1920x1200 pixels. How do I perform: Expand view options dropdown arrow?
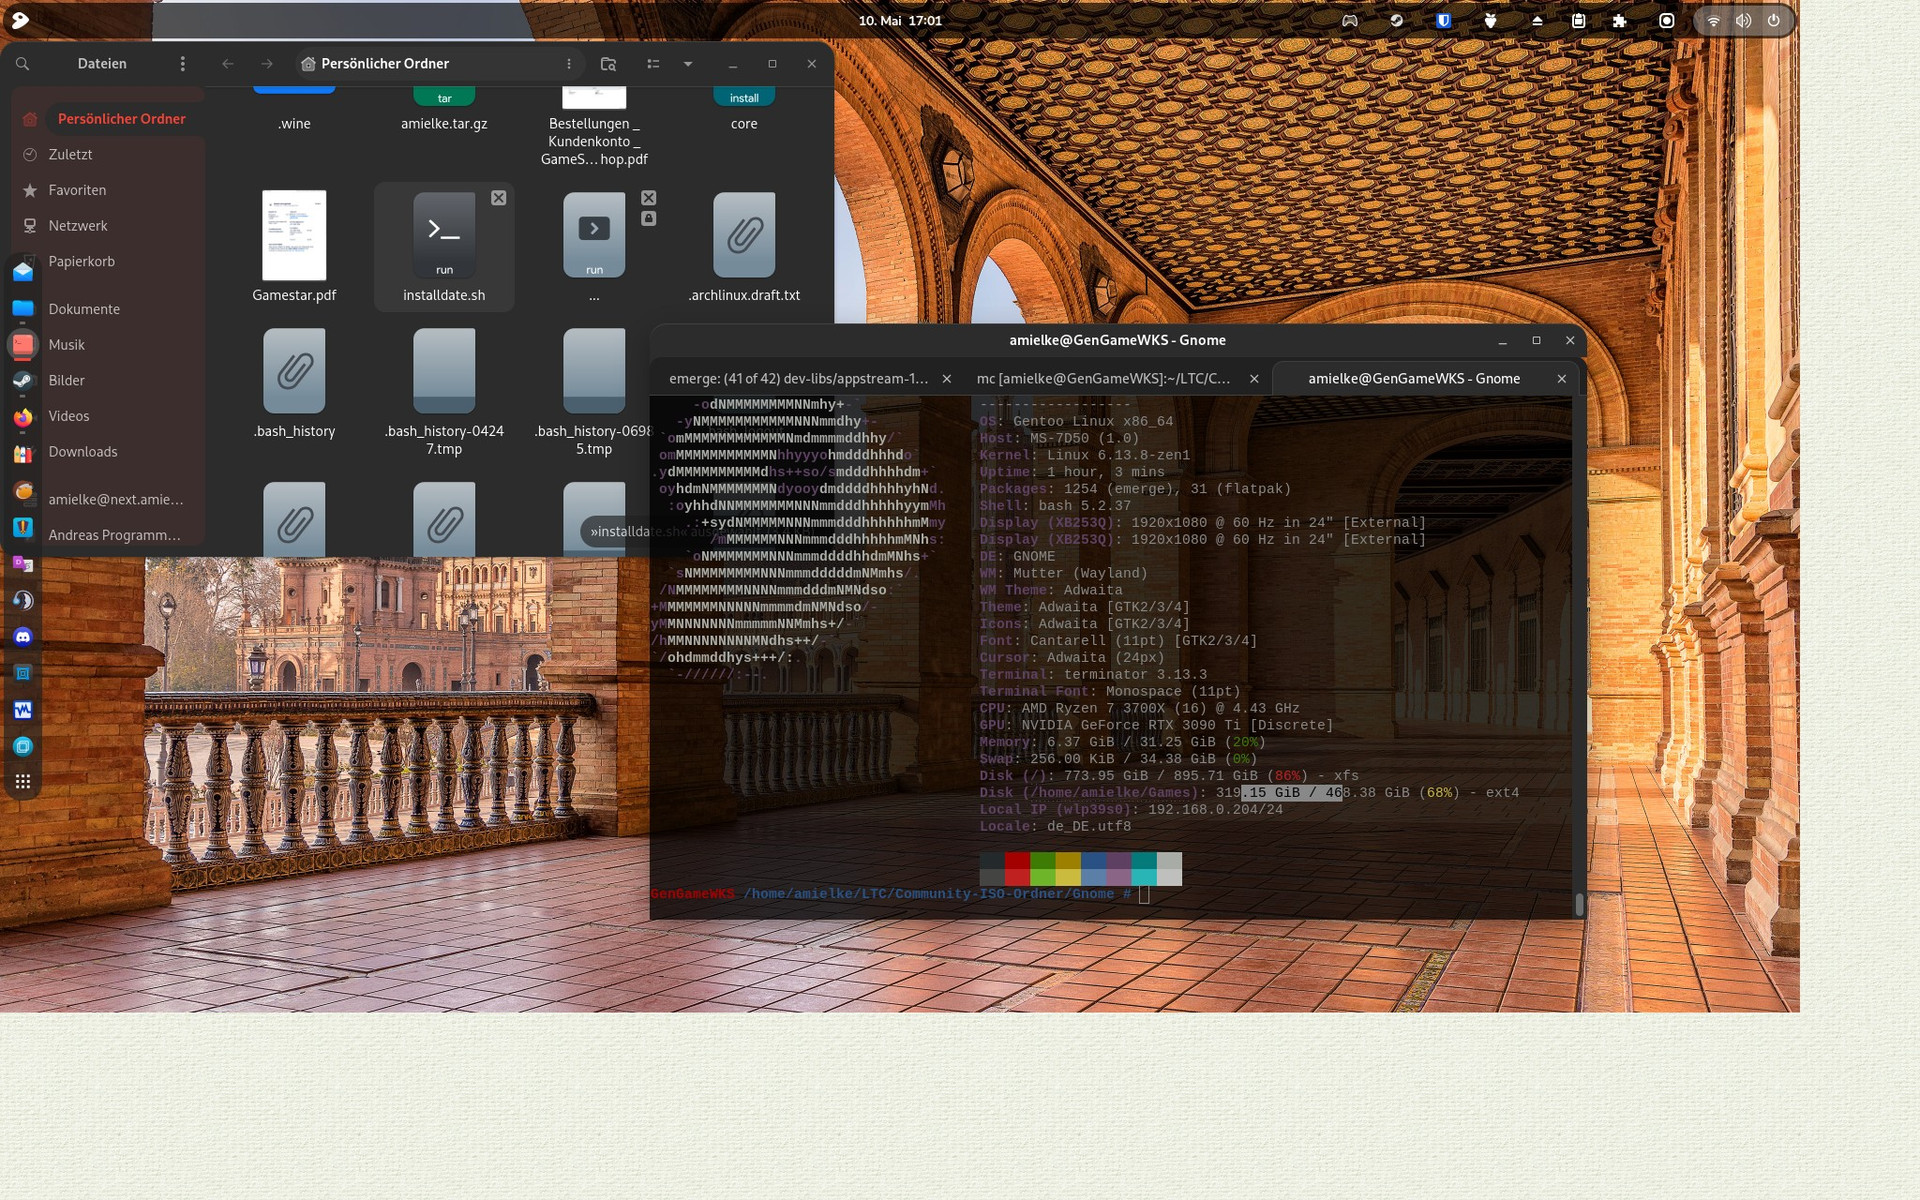[x=688, y=64]
